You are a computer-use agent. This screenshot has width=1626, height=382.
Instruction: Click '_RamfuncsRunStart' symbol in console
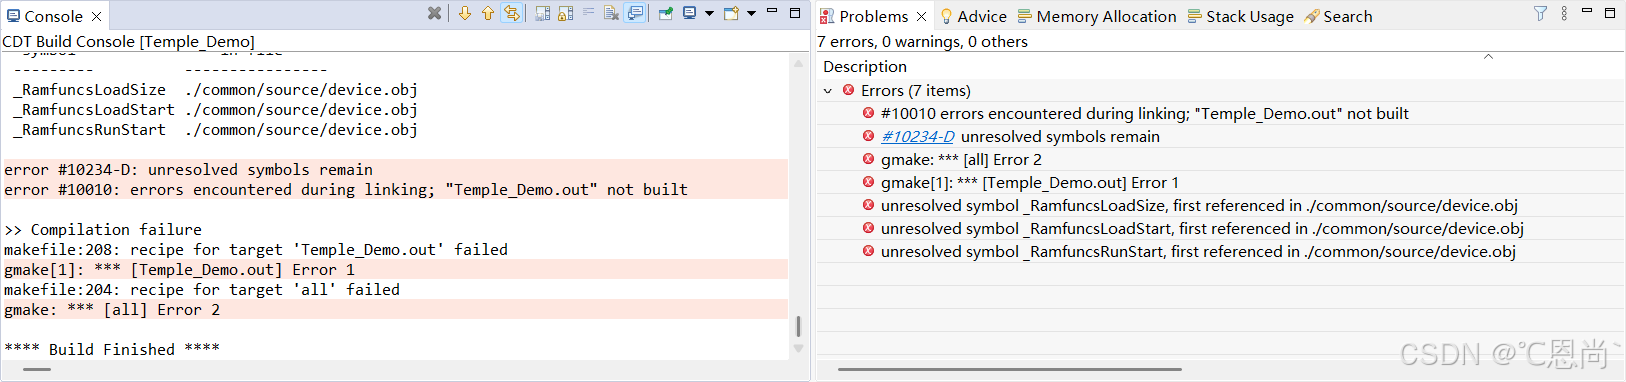tap(89, 130)
